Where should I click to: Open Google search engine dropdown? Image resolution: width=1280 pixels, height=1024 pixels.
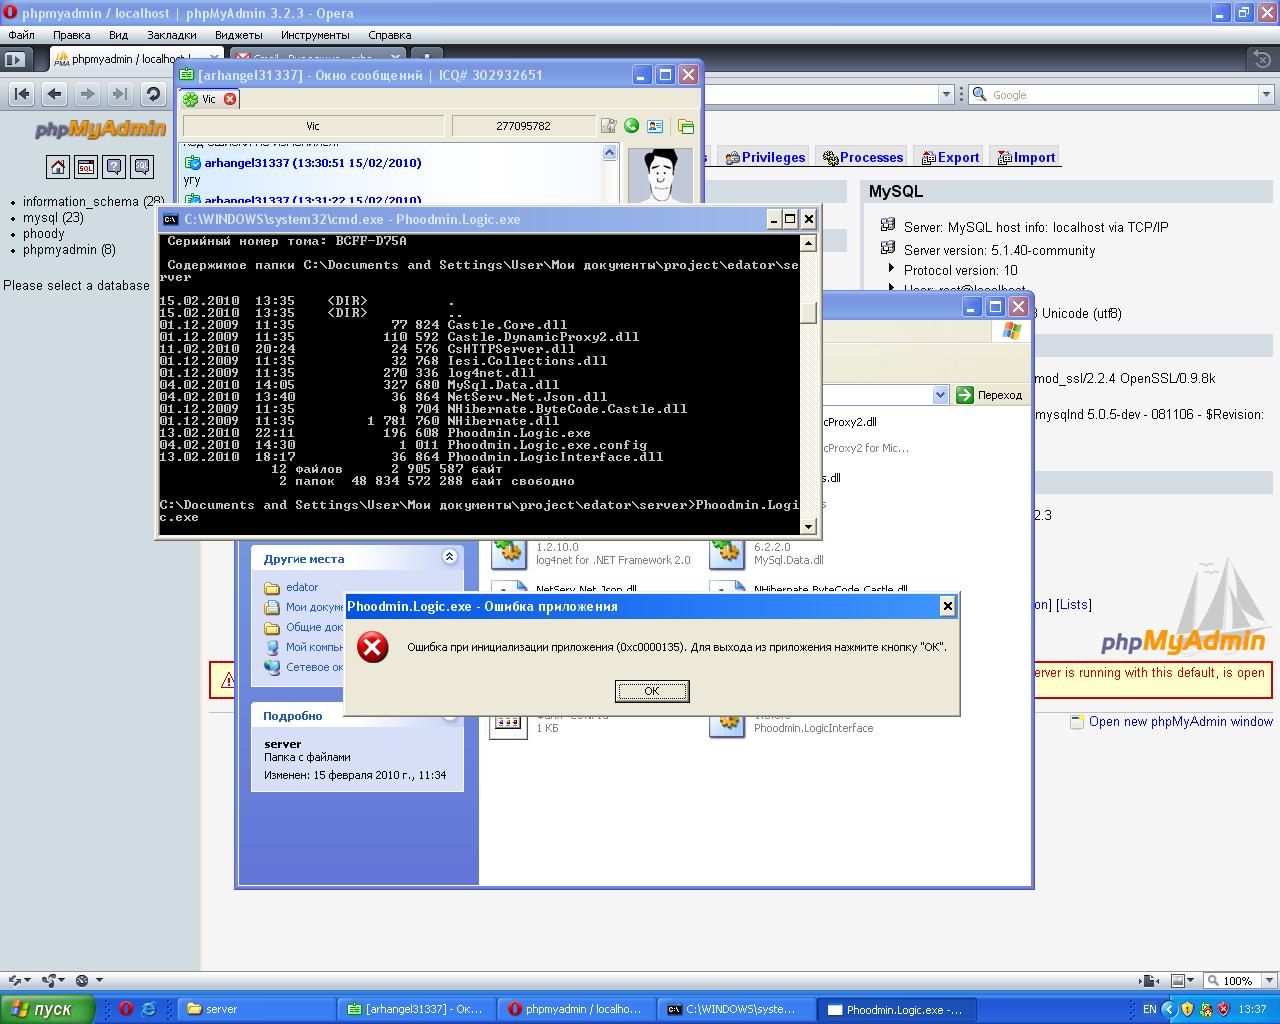1265,94
